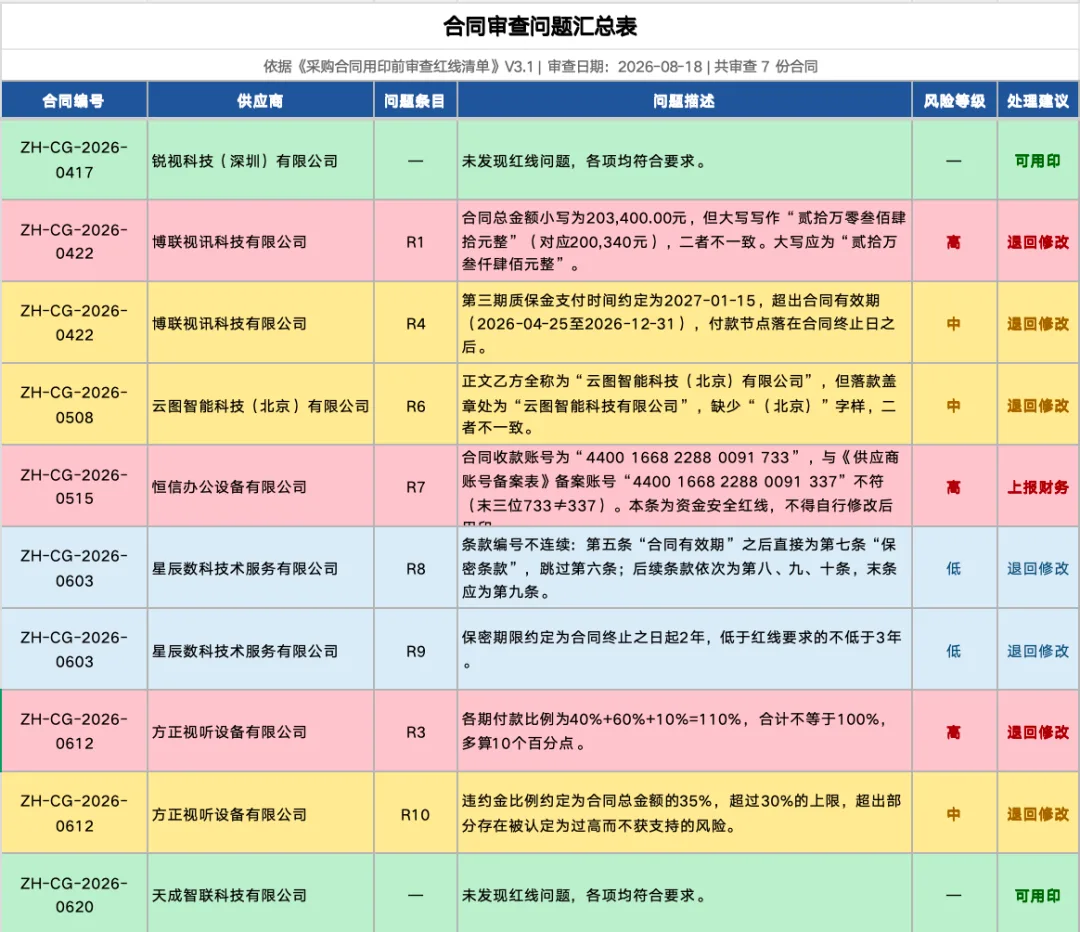Click the 风险等级 header cell
Viewport: 1080px width, 932px height.
[x=954, y=101]
